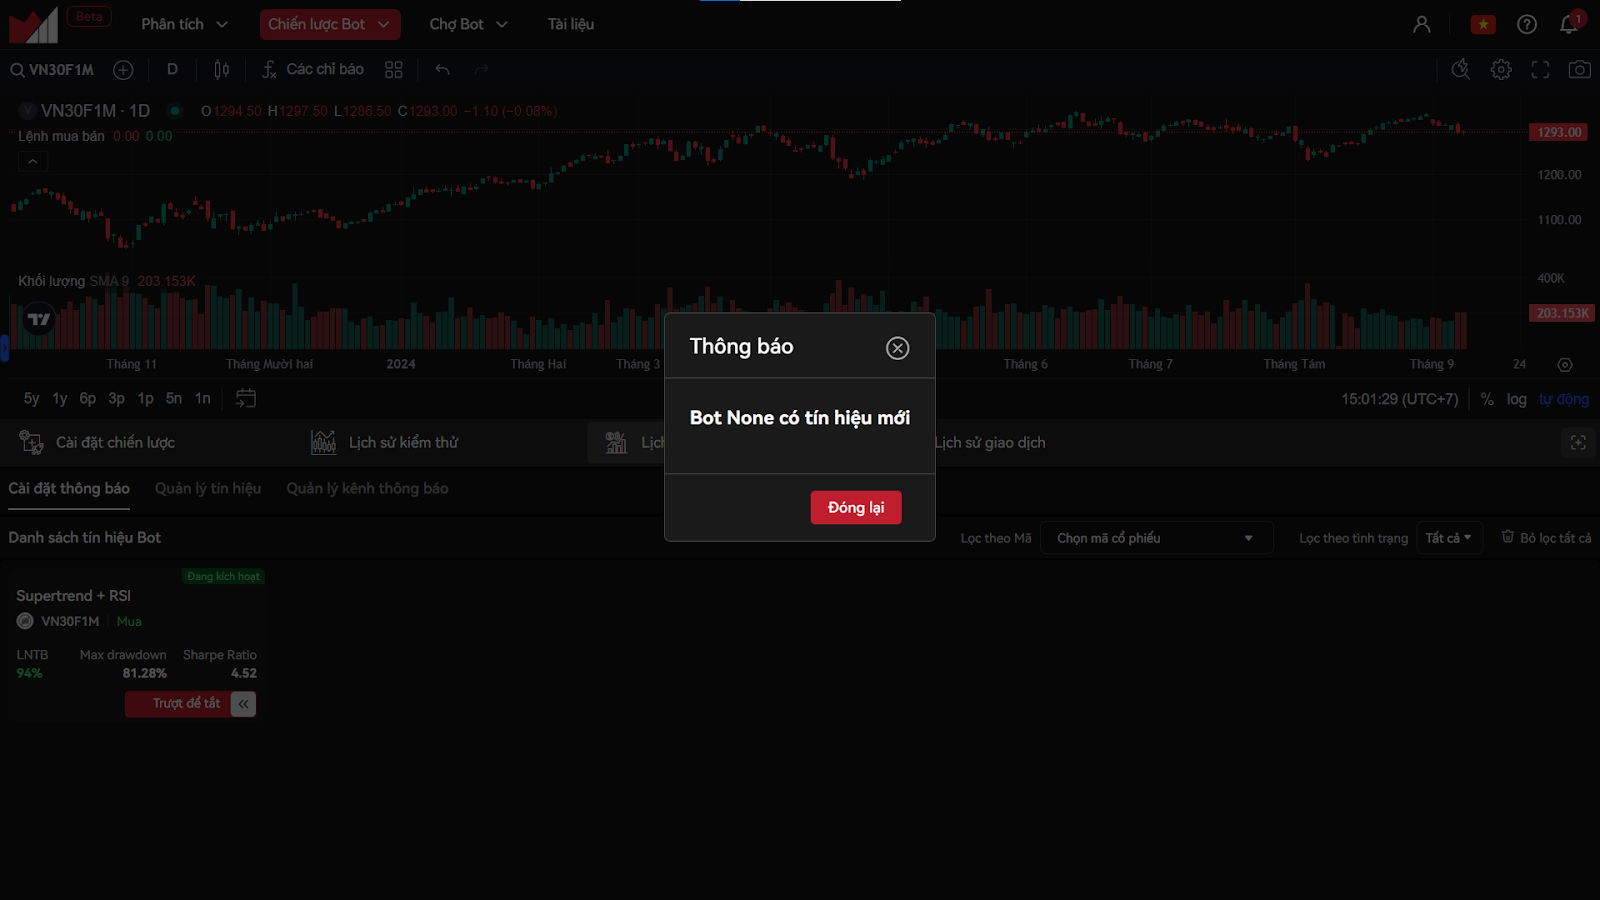Close the Thông báo dialog with X icon
This screenshot has width=1600, height=900.
tap(897, 348)
